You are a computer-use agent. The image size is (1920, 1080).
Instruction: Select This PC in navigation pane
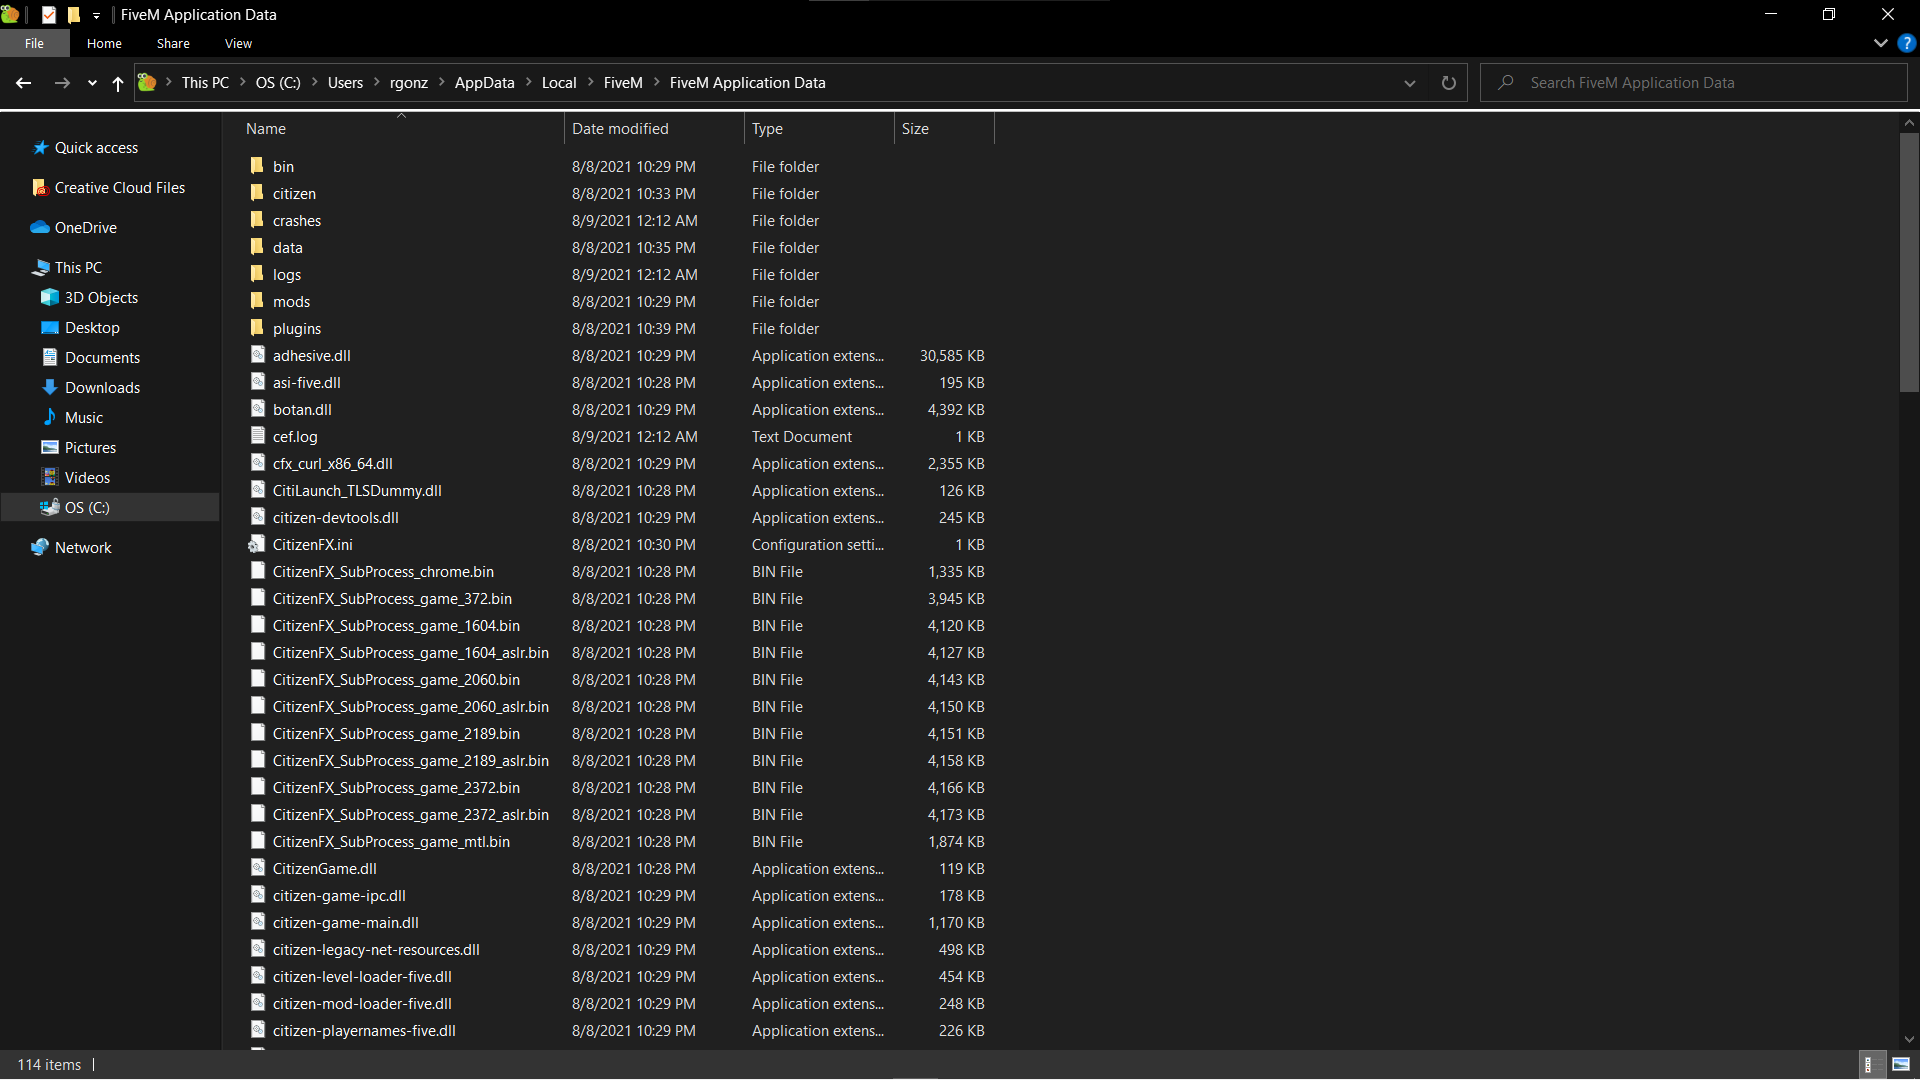tap(78, 267)
